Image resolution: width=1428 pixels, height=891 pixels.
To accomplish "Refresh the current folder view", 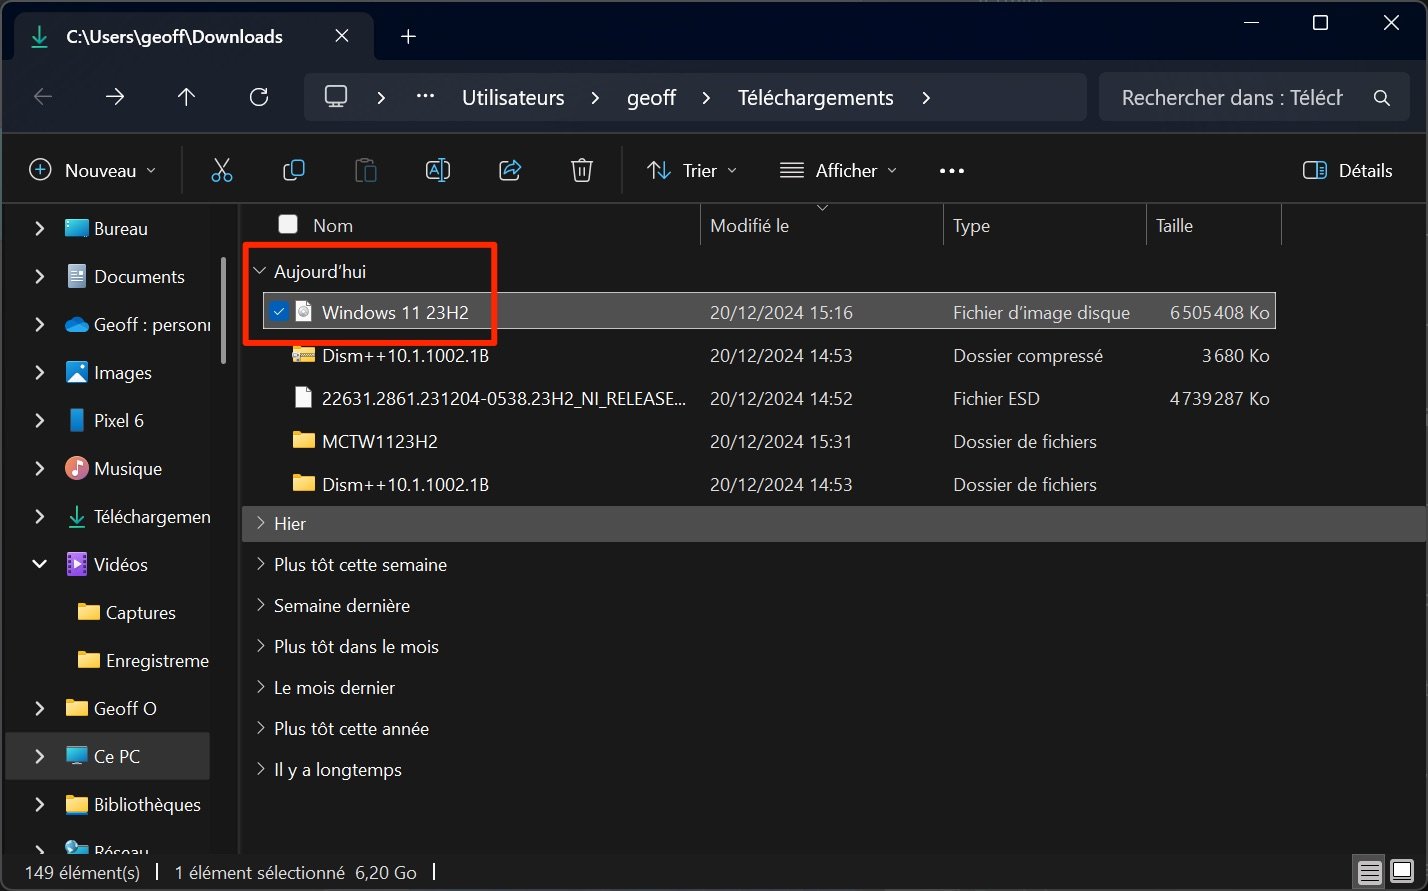I will click(258, 97).
